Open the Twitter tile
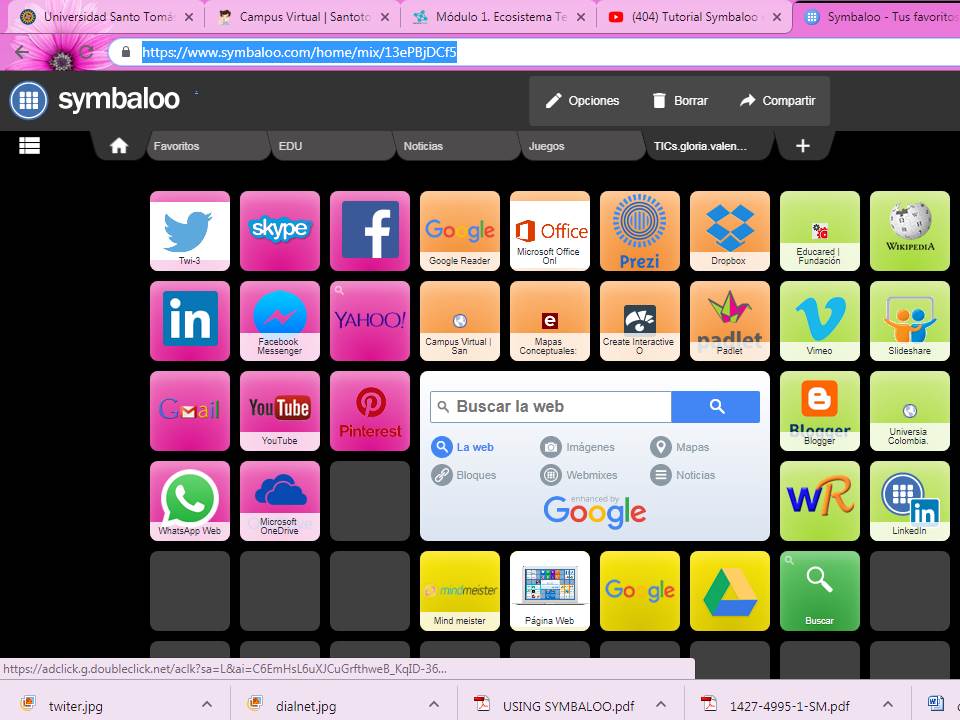 click(x=190, y=231)
